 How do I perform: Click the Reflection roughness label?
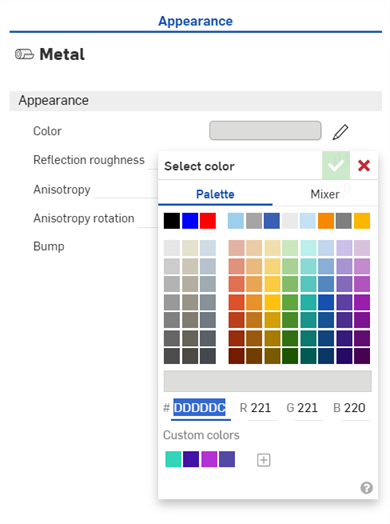click(x=89, y=160)
